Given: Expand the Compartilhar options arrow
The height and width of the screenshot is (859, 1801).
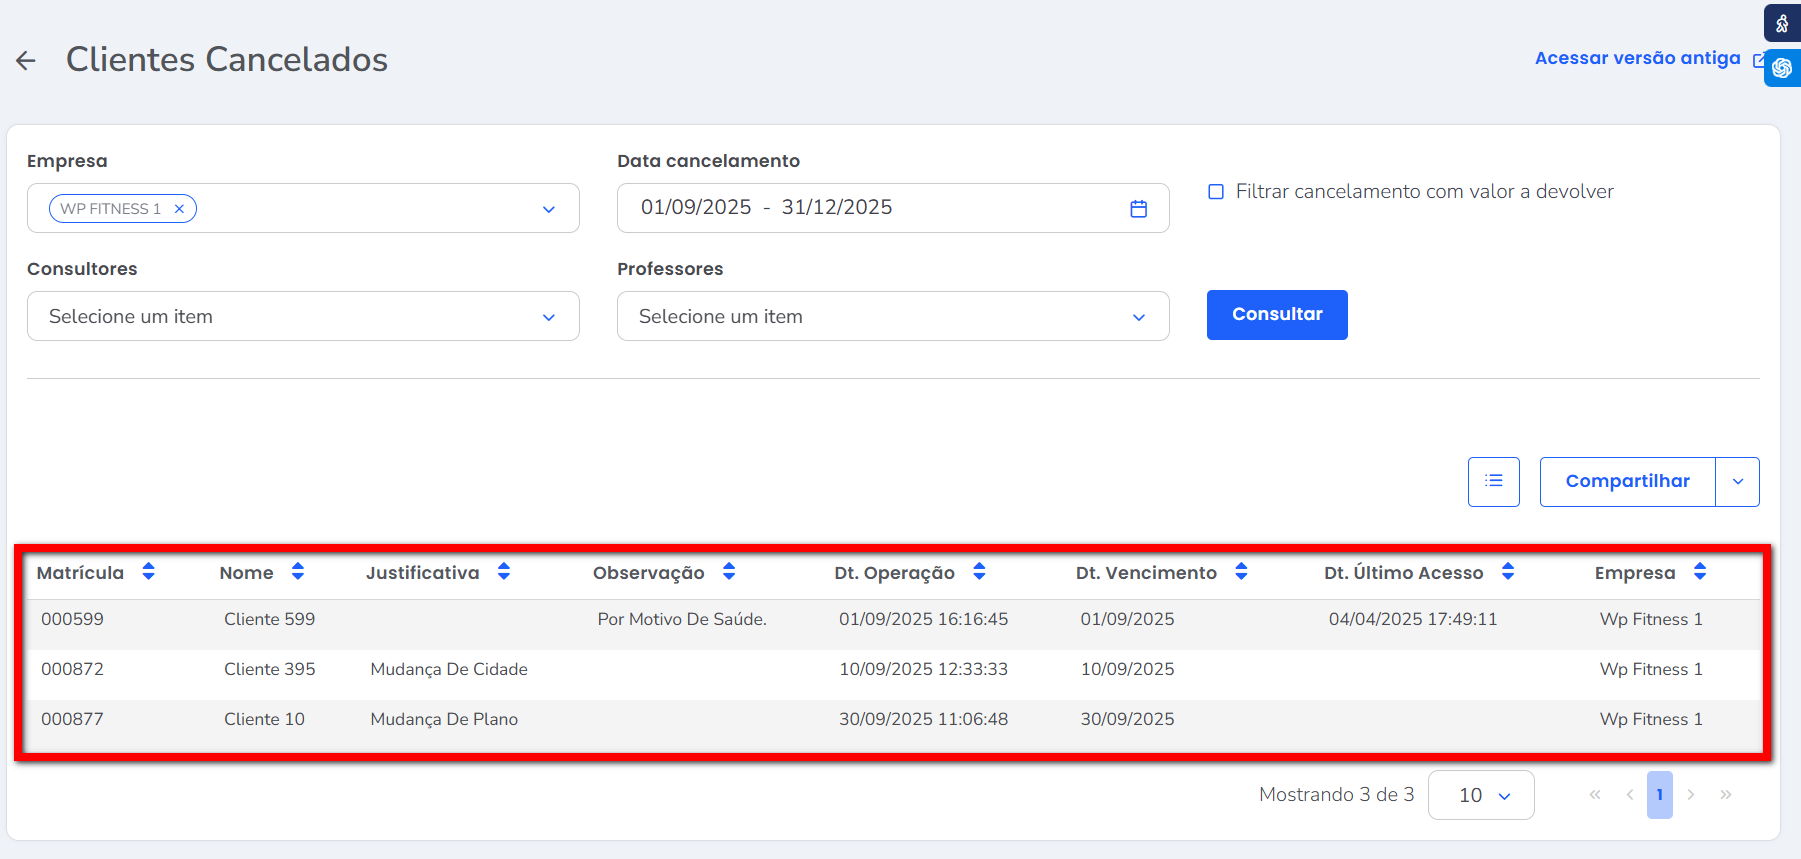Looking at the screenshot, I should click(1737, 482).
